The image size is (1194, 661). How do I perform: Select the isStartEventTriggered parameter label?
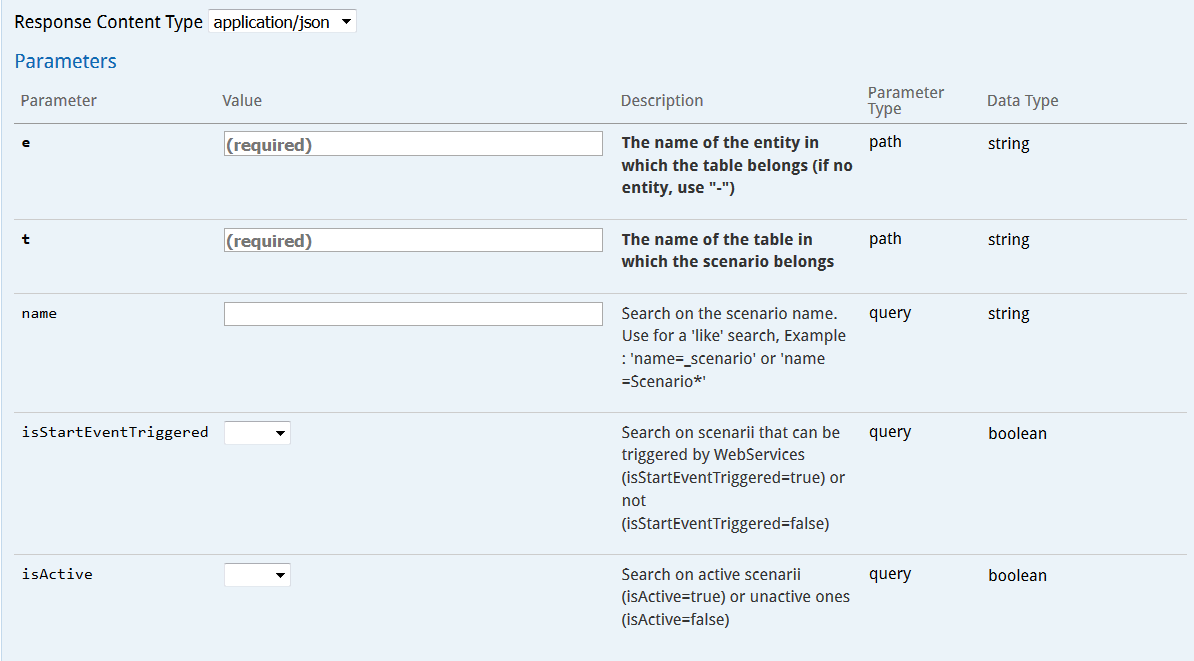point(115,432)
